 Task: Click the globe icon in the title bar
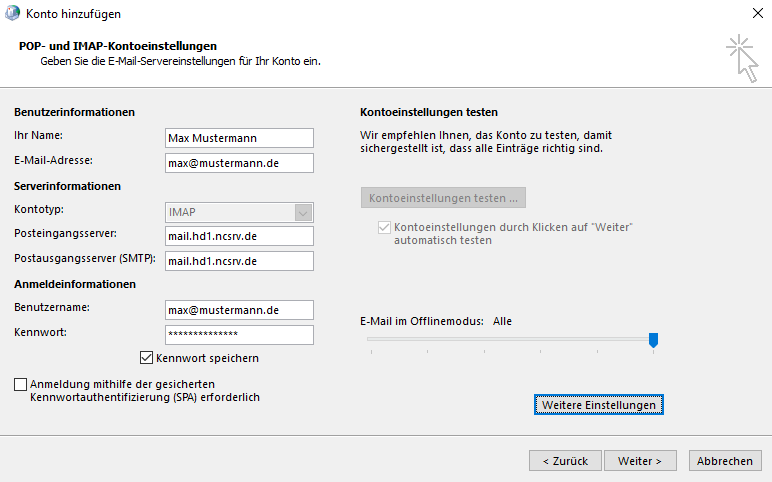pyautogui.click(x=11, y=13)
